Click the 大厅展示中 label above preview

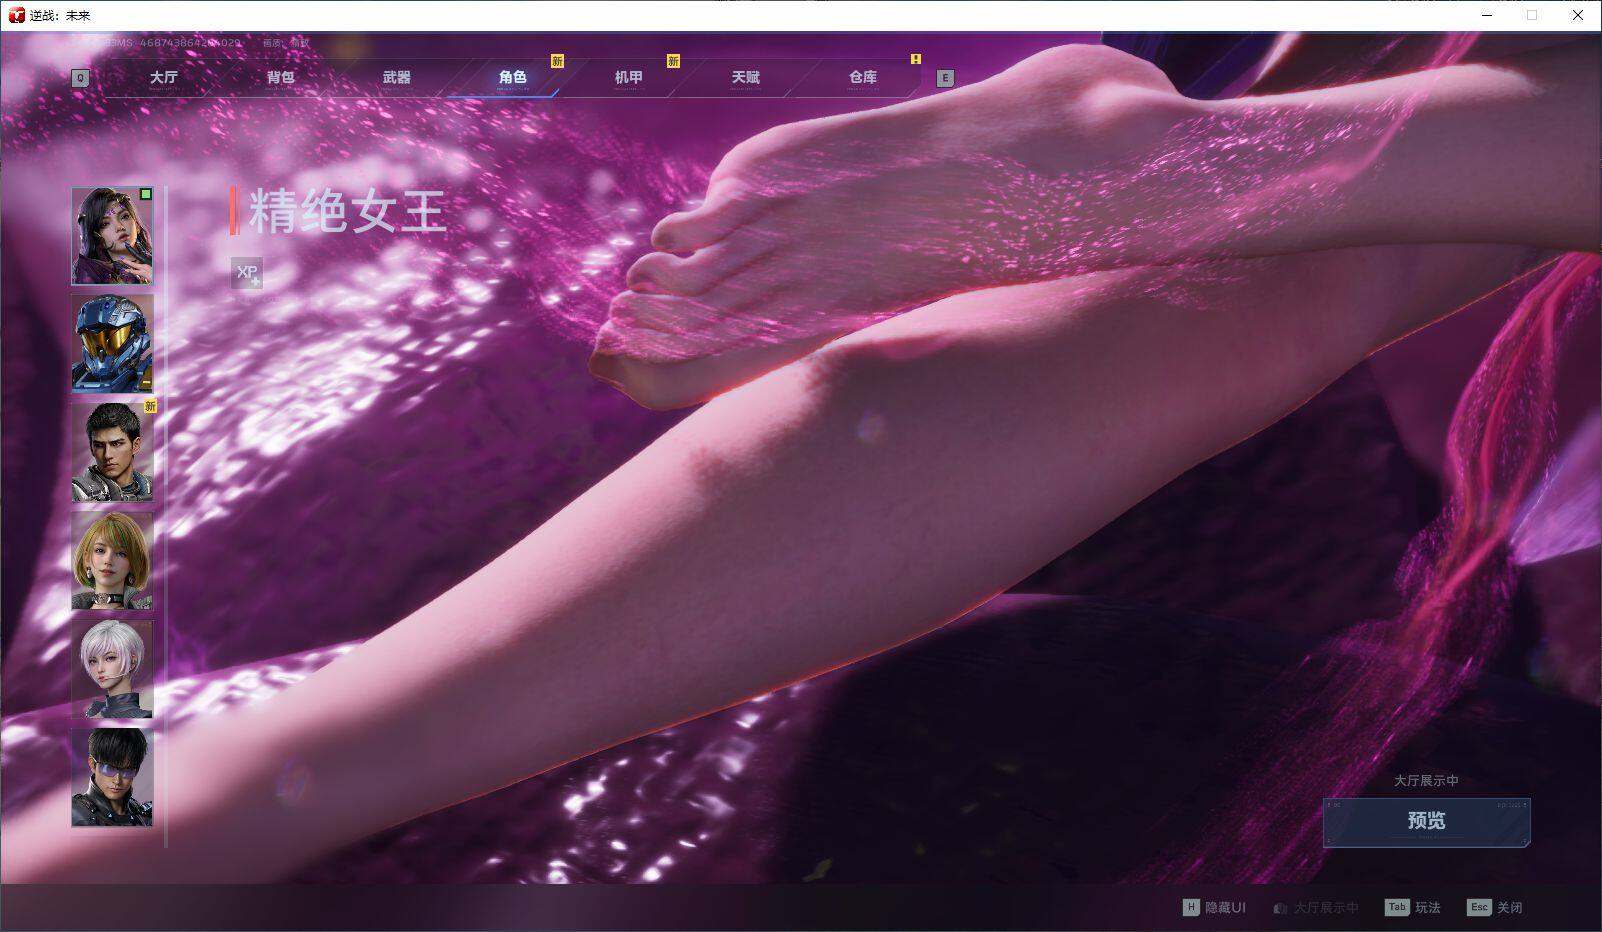click(x=1426, y=781)
